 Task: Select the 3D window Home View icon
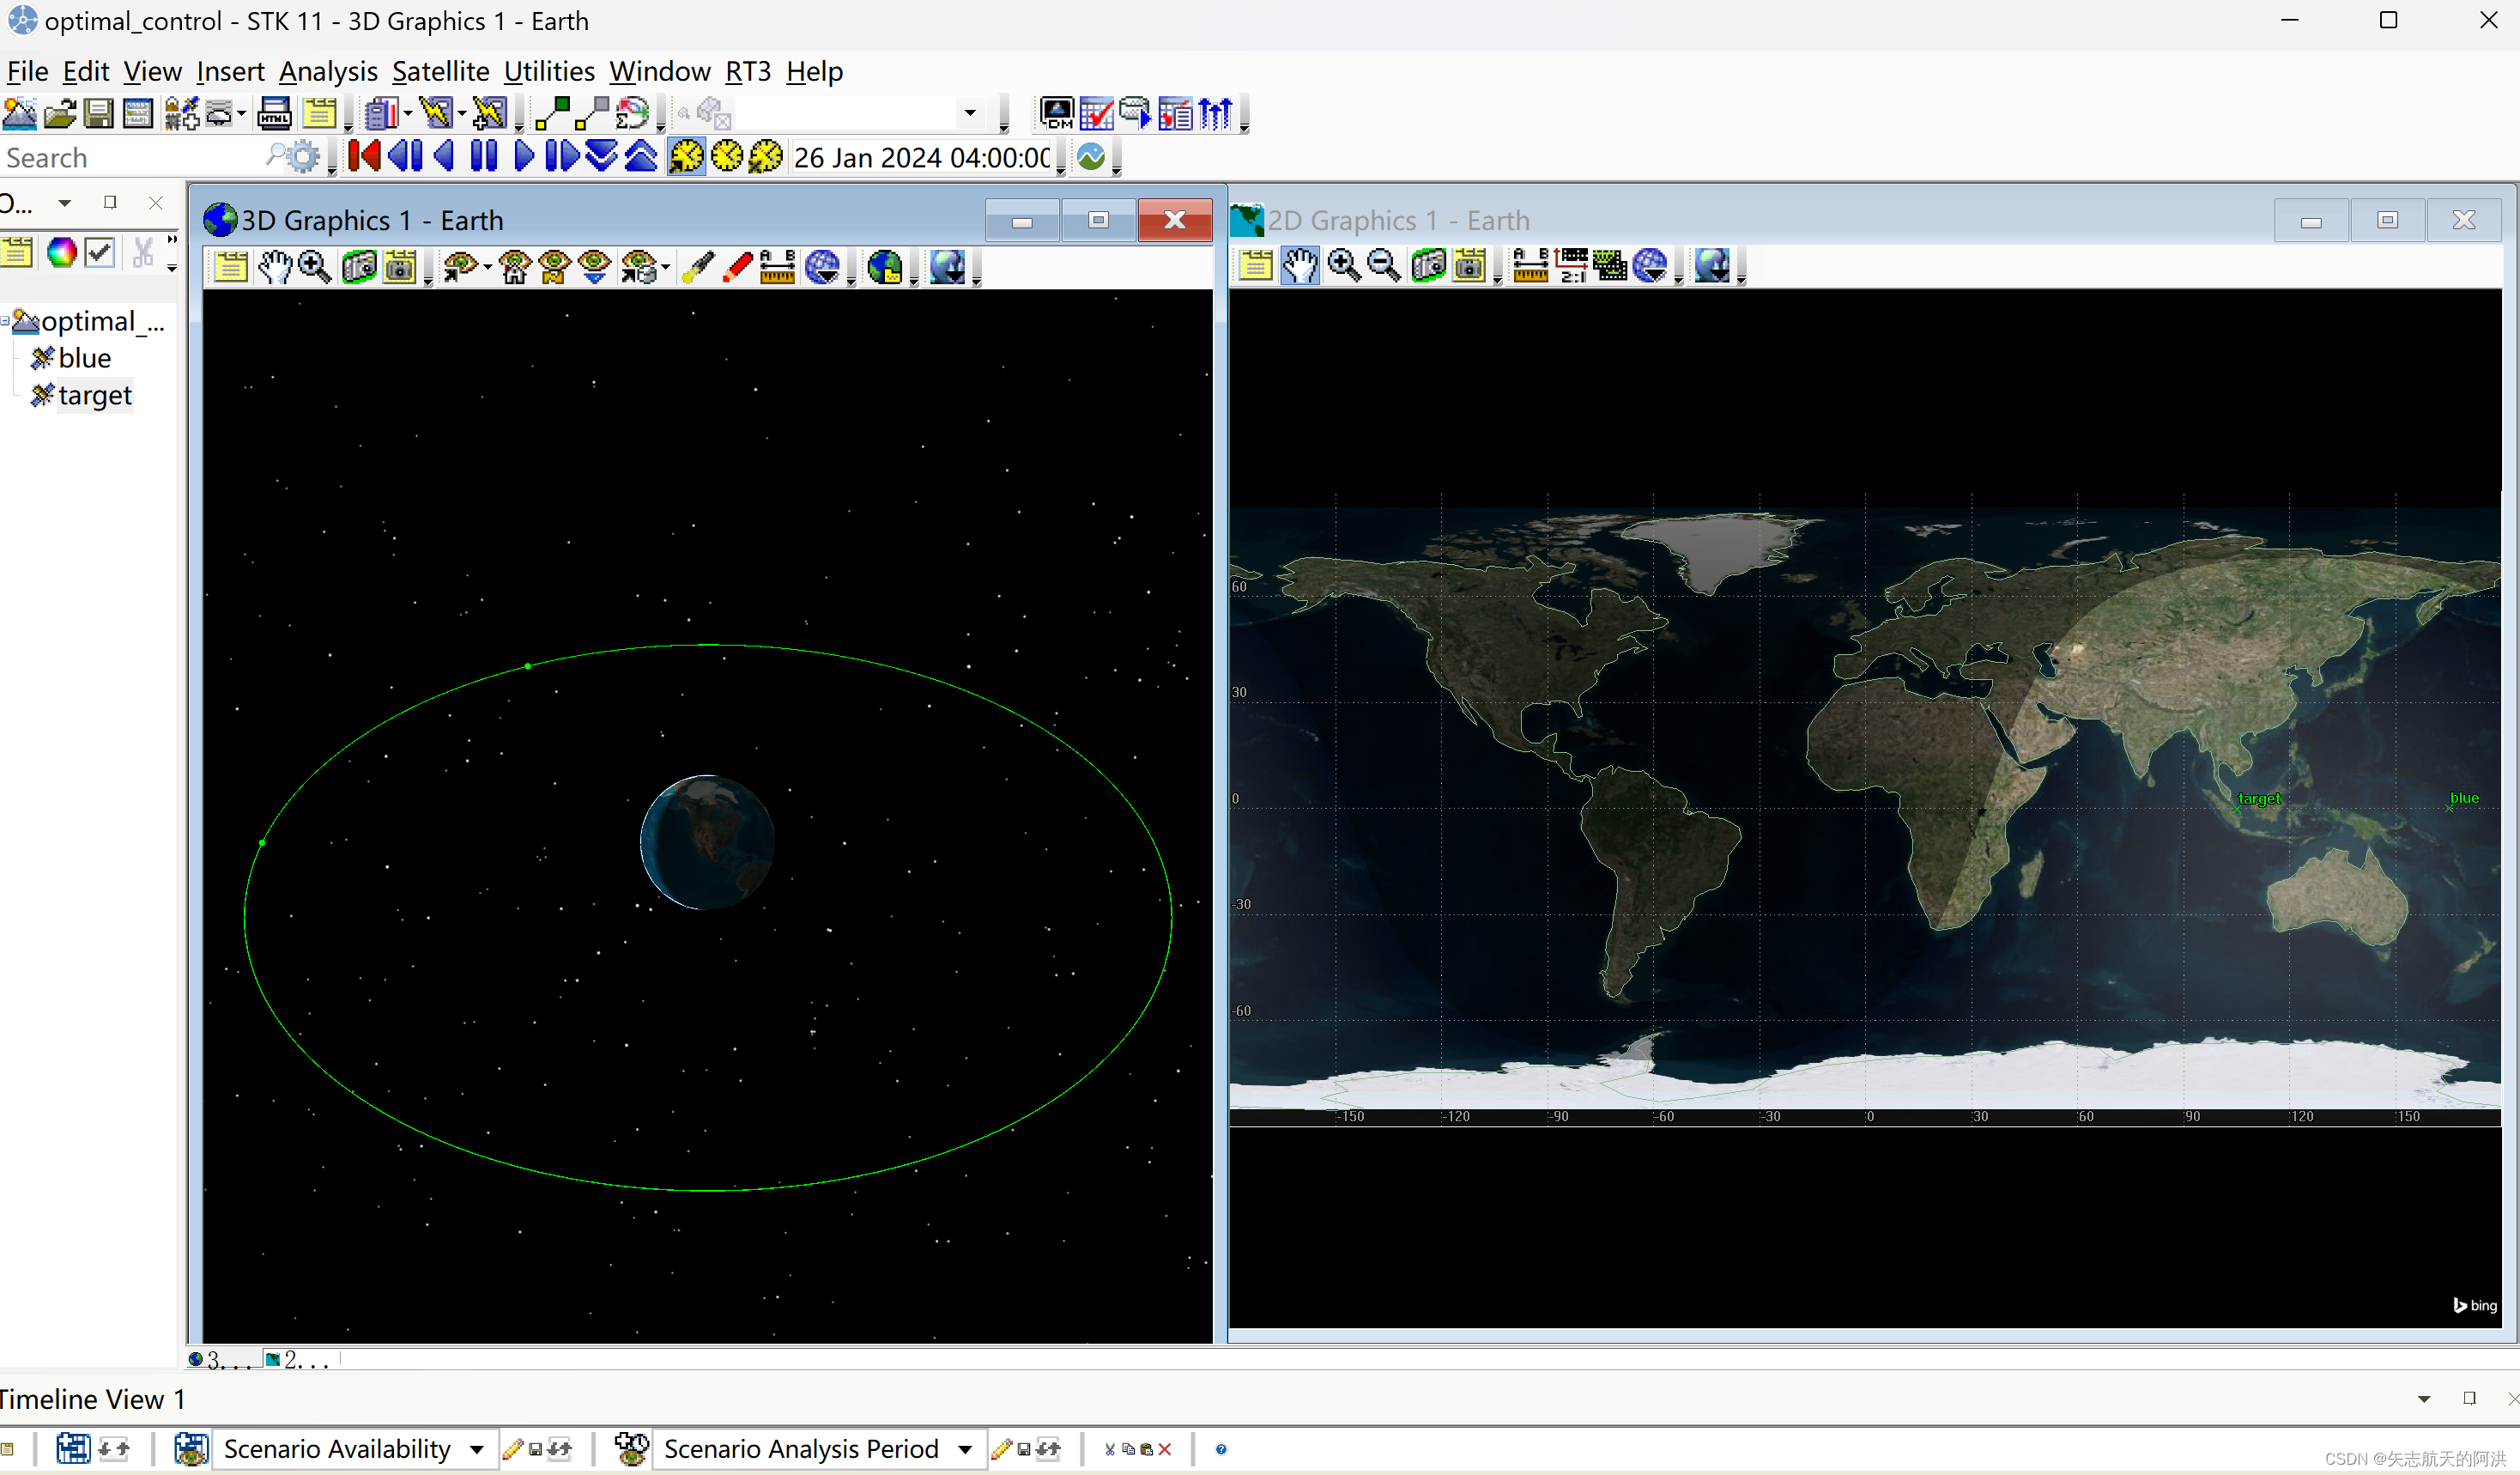tap(515, 267)
